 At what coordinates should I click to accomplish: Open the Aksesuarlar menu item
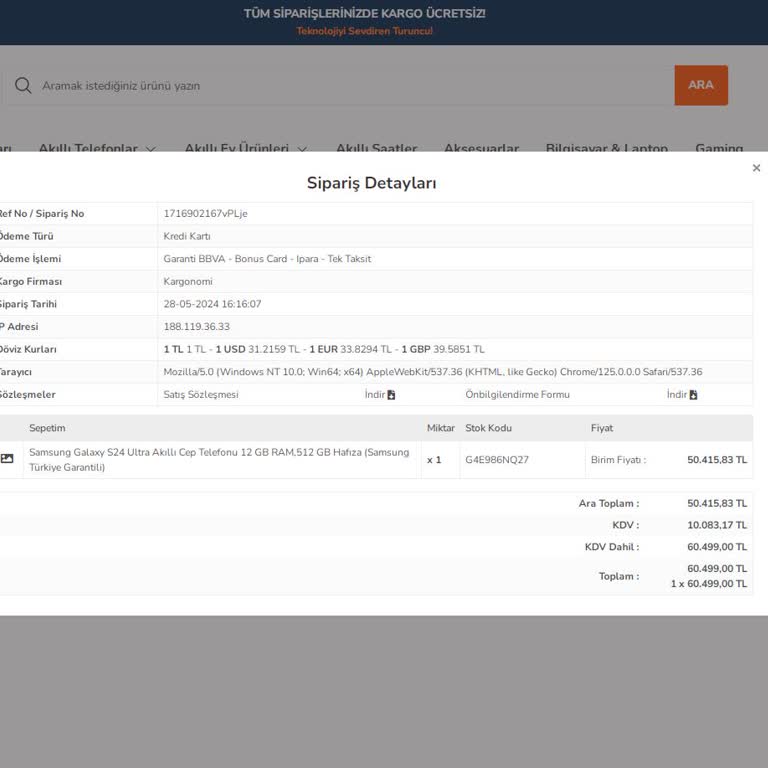click(481, 149)
